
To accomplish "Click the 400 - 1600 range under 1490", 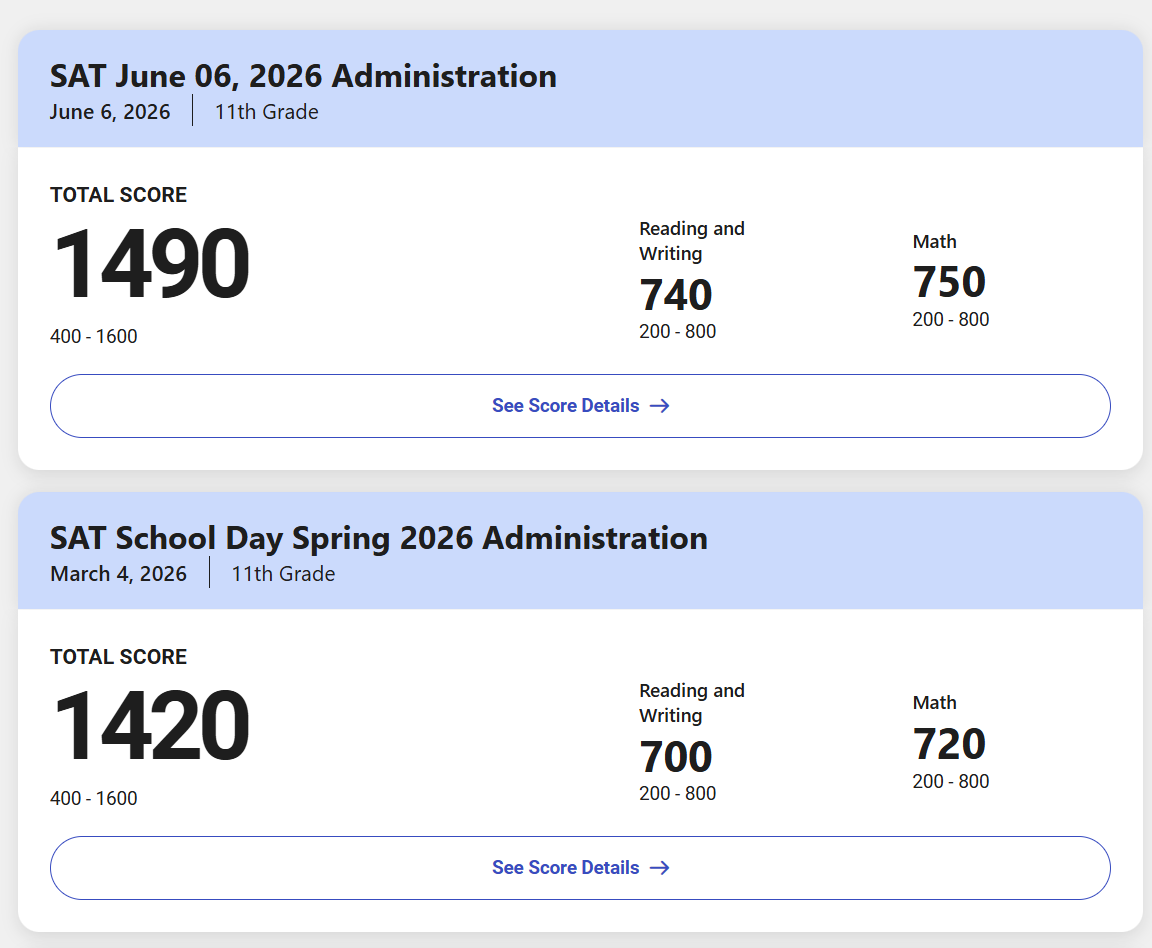I will click(93, 337).
